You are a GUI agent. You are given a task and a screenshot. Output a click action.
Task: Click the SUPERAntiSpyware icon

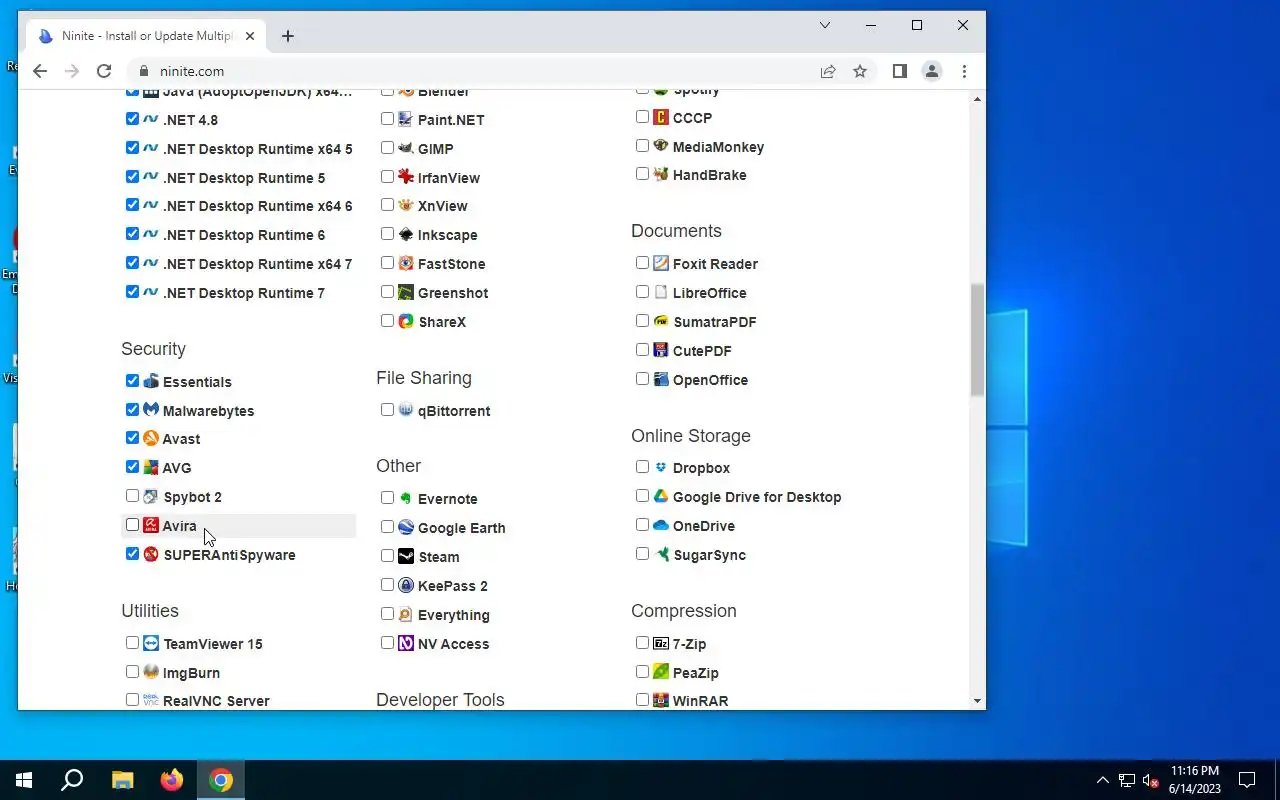coord(151,554)
